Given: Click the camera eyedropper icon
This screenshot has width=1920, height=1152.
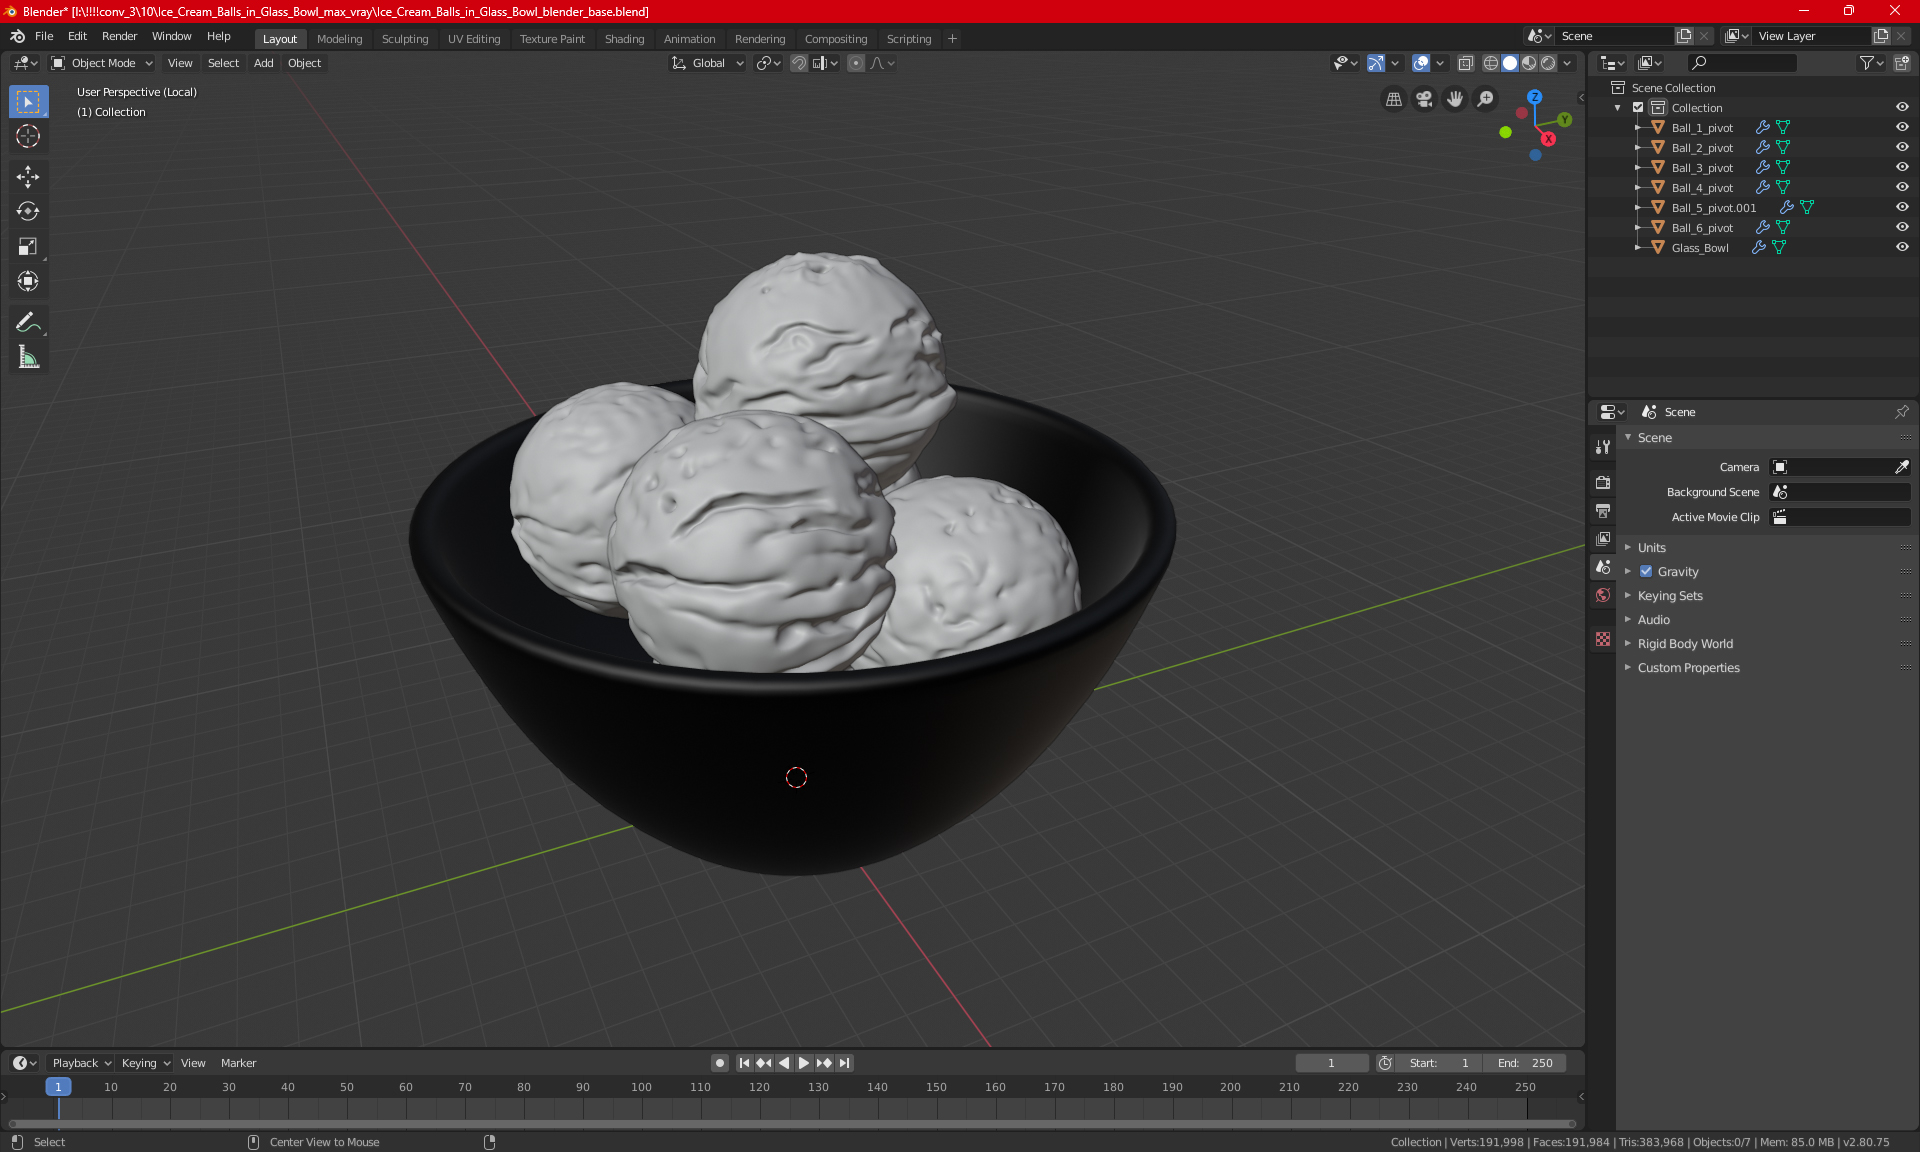Looking at the screenshot, I should point(1901,467).
